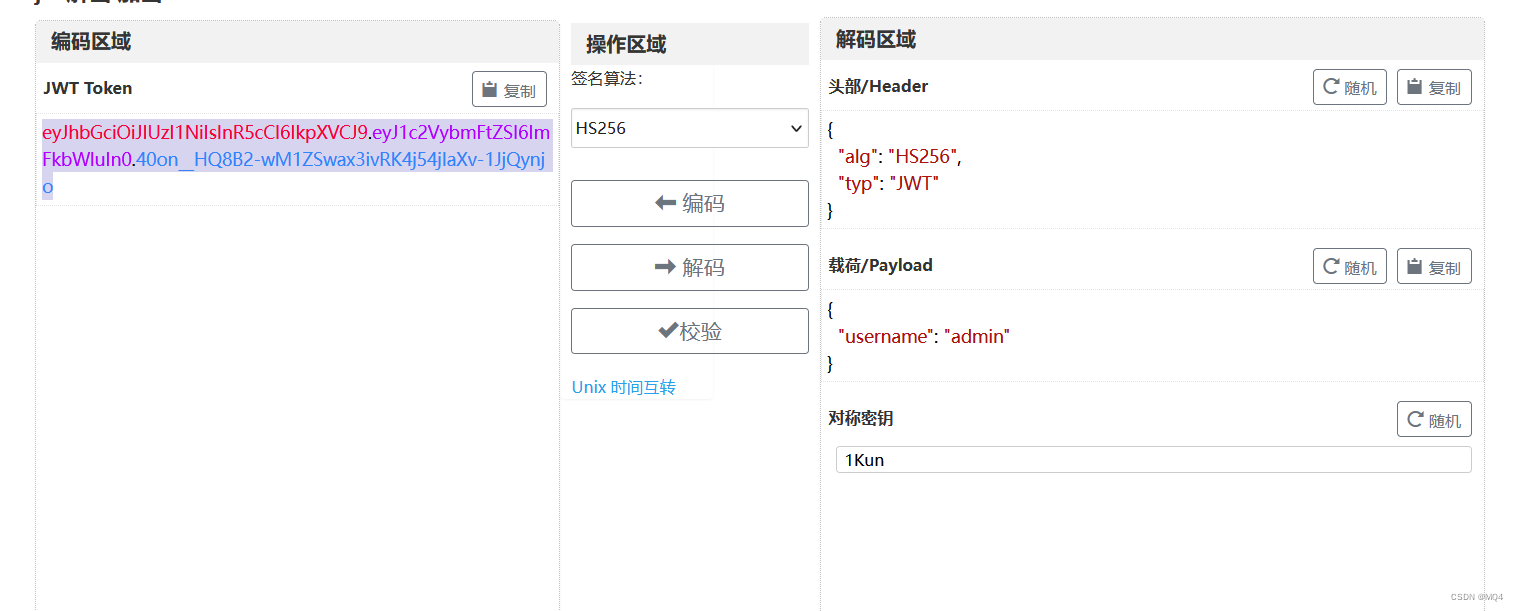Screen dimensions: 1519x611
Task: Generate a random 对称密钥 symmetric key
Action: click(x=1433, y=420)
